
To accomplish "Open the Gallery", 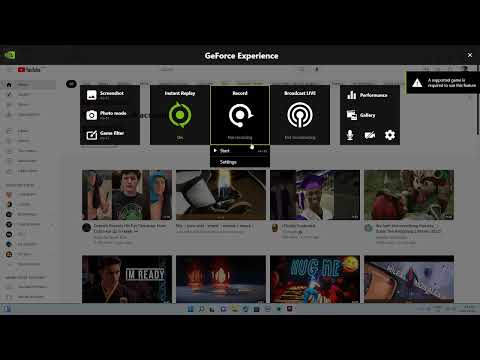I will [361, 115].
